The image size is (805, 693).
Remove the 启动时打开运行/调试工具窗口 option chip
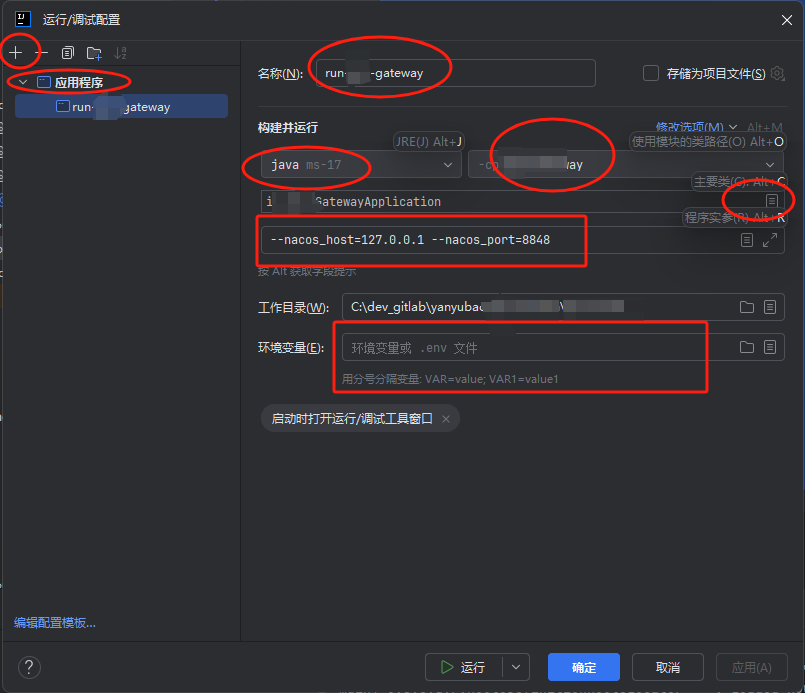(x=446, y=419)
